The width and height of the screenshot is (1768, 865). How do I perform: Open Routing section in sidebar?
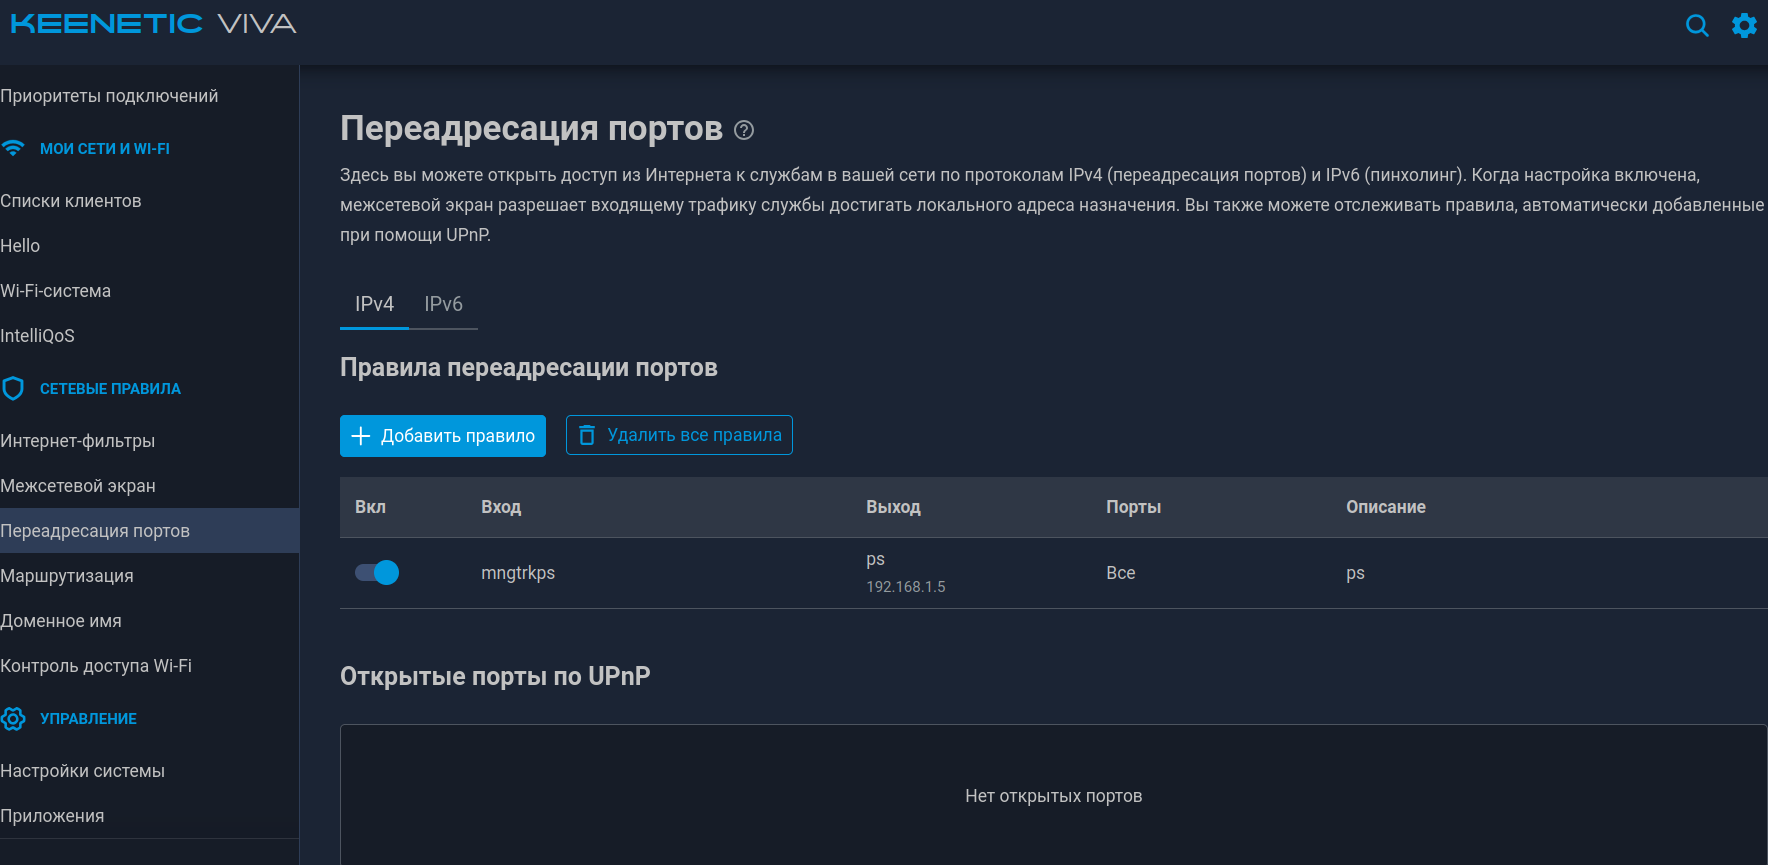67,576
